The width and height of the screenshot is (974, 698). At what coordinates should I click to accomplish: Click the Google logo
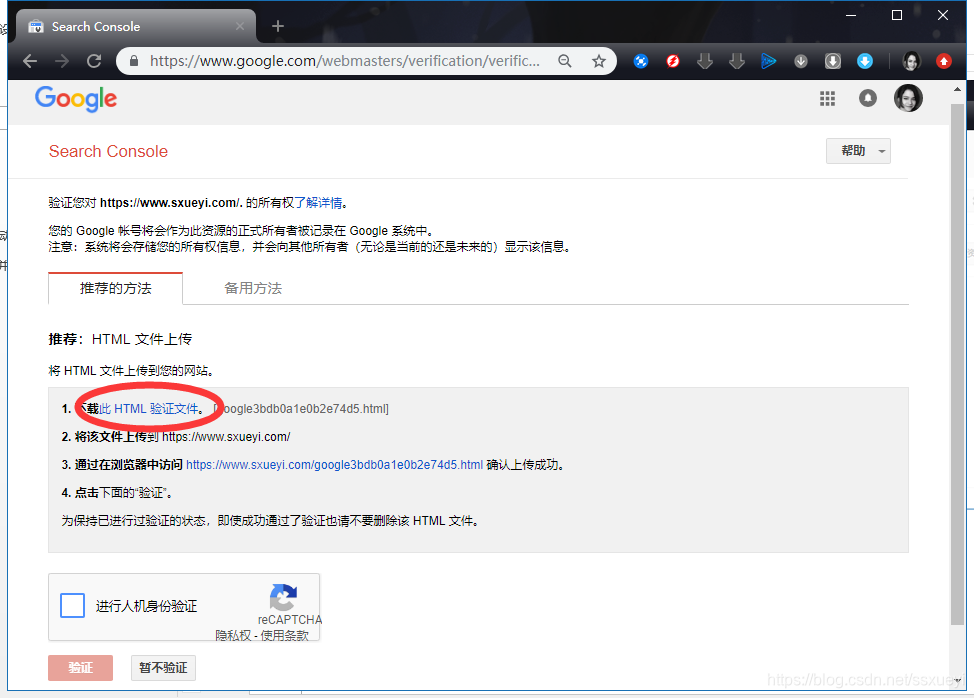click(x=76, y=99)
